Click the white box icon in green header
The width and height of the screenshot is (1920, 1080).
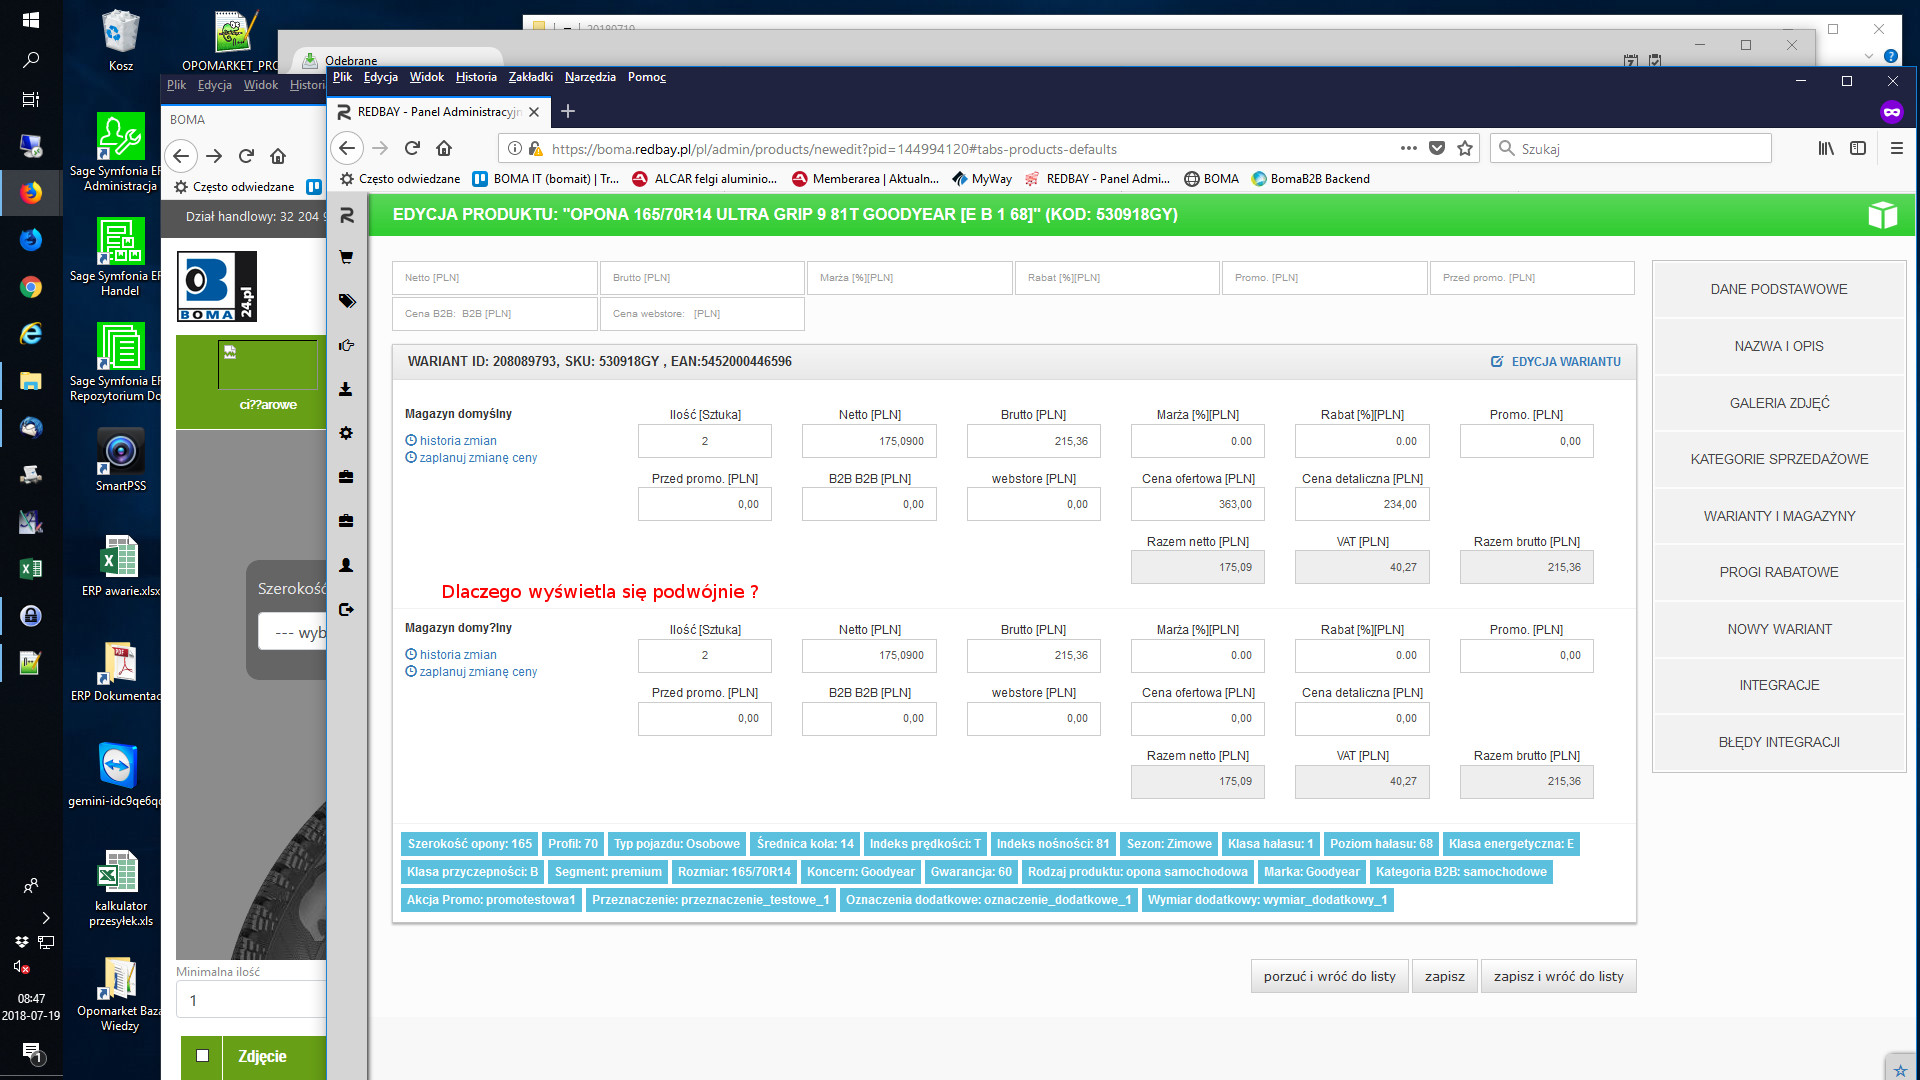(1882, 215)
